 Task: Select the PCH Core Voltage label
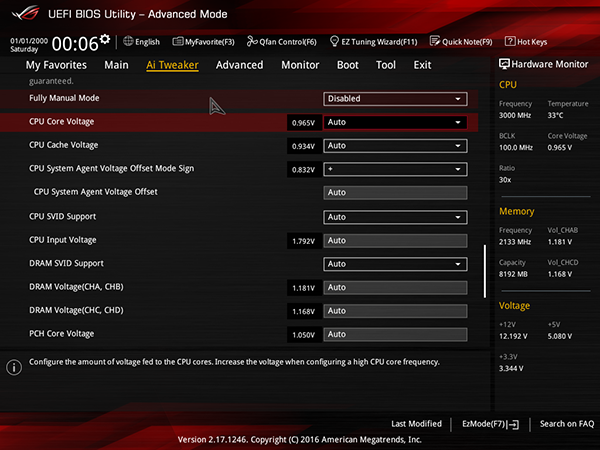click(x=62, y=334)
